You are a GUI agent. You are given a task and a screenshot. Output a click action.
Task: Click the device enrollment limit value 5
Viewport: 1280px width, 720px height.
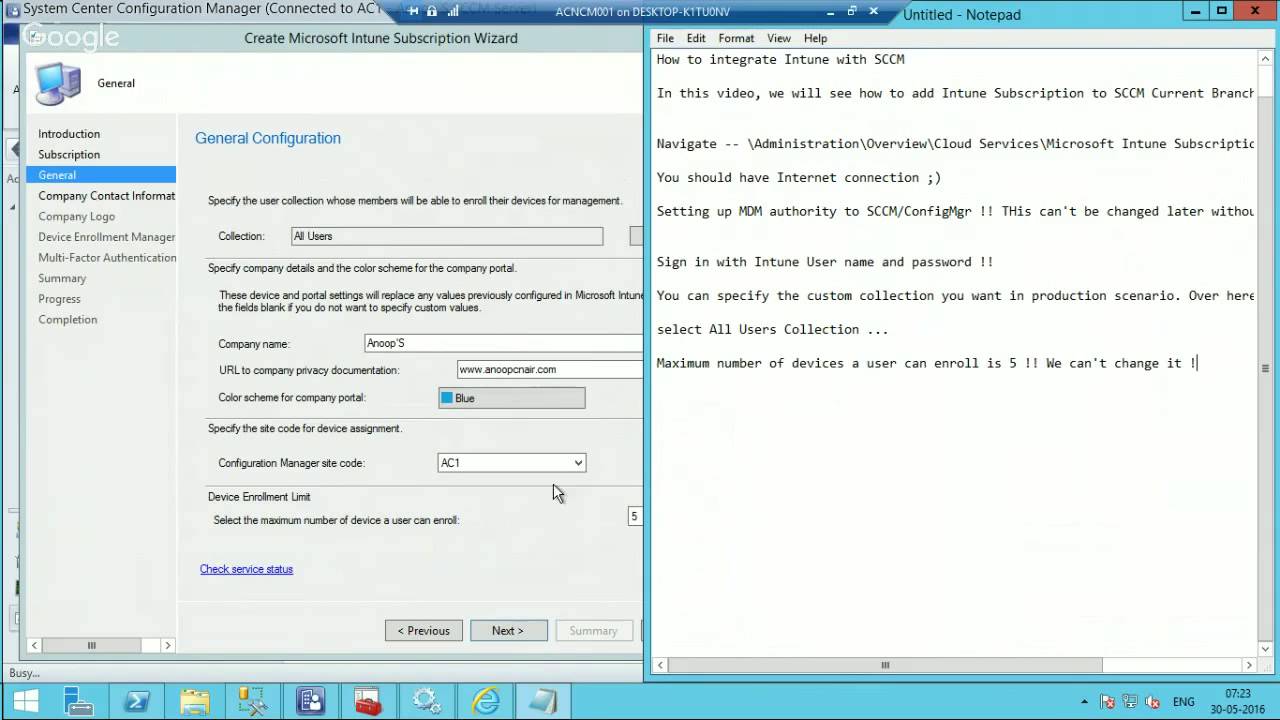[635, 517]
